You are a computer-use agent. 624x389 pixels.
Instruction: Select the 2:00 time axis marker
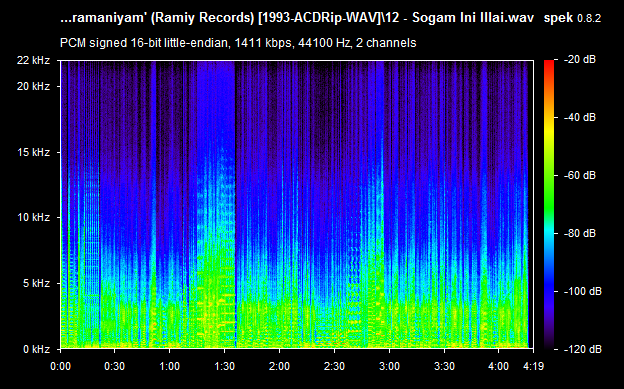tap(279, 366)
